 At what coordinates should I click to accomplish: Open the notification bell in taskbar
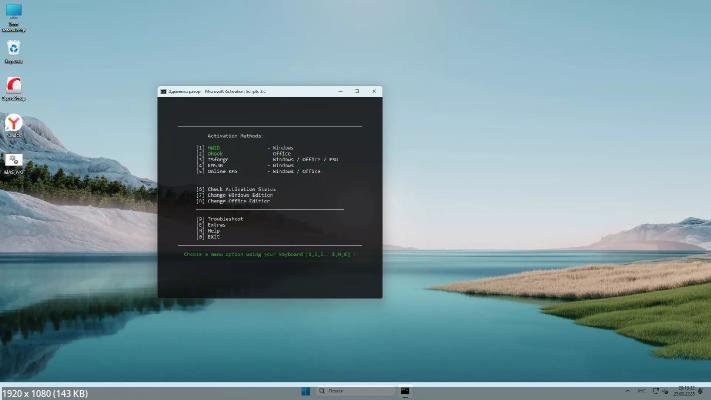701,391
